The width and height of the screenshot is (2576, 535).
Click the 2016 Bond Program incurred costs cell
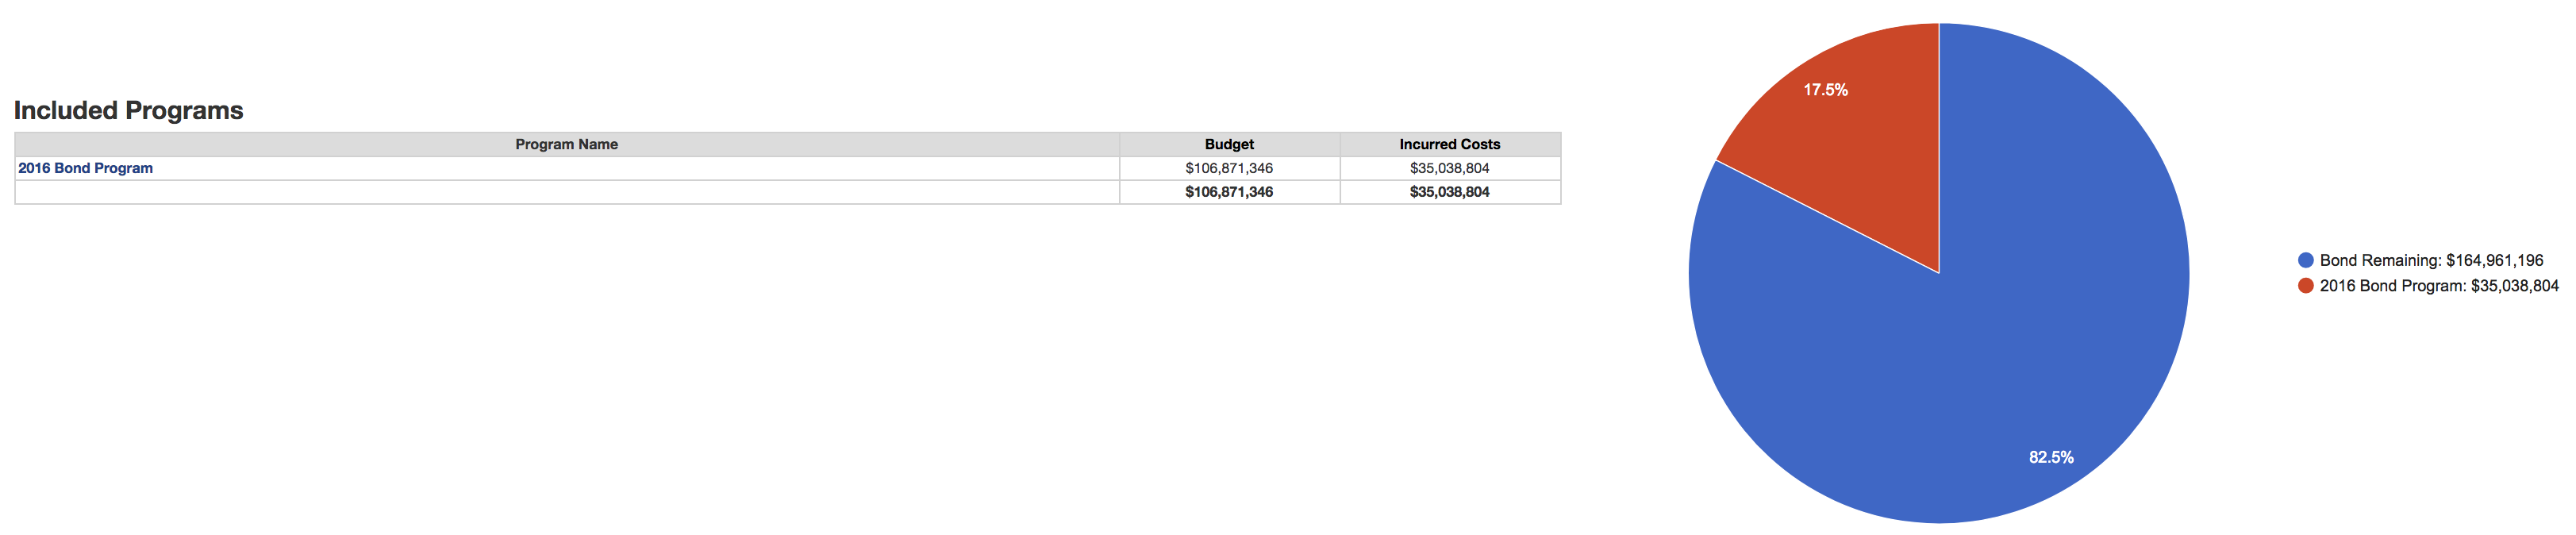click(x=1450, y=168)
